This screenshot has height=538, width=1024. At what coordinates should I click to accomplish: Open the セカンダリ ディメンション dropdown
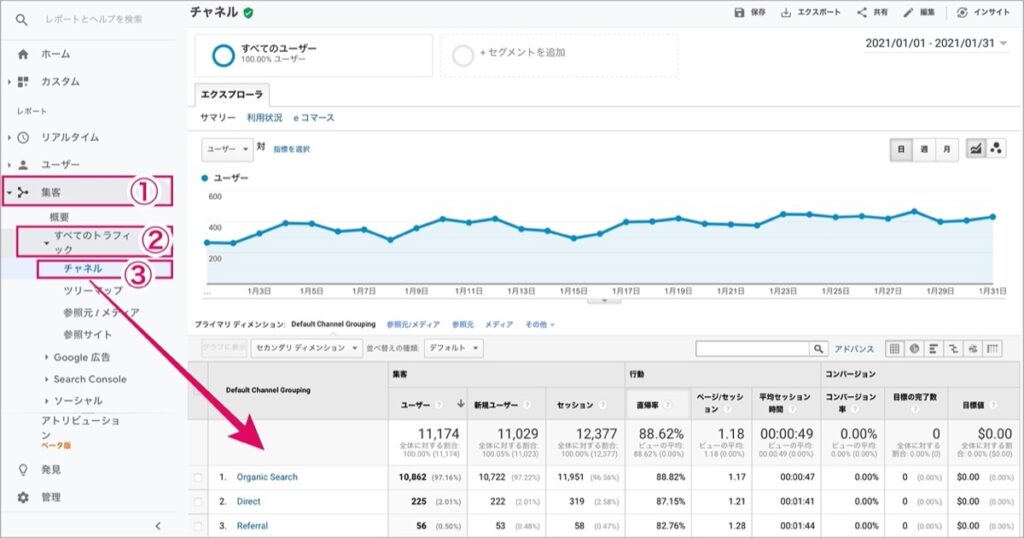tap(306, 348)
